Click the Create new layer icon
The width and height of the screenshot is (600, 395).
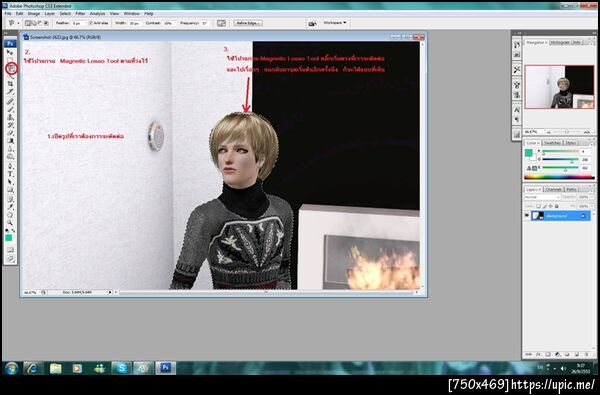pyautogui.click(x=577, y=354)
